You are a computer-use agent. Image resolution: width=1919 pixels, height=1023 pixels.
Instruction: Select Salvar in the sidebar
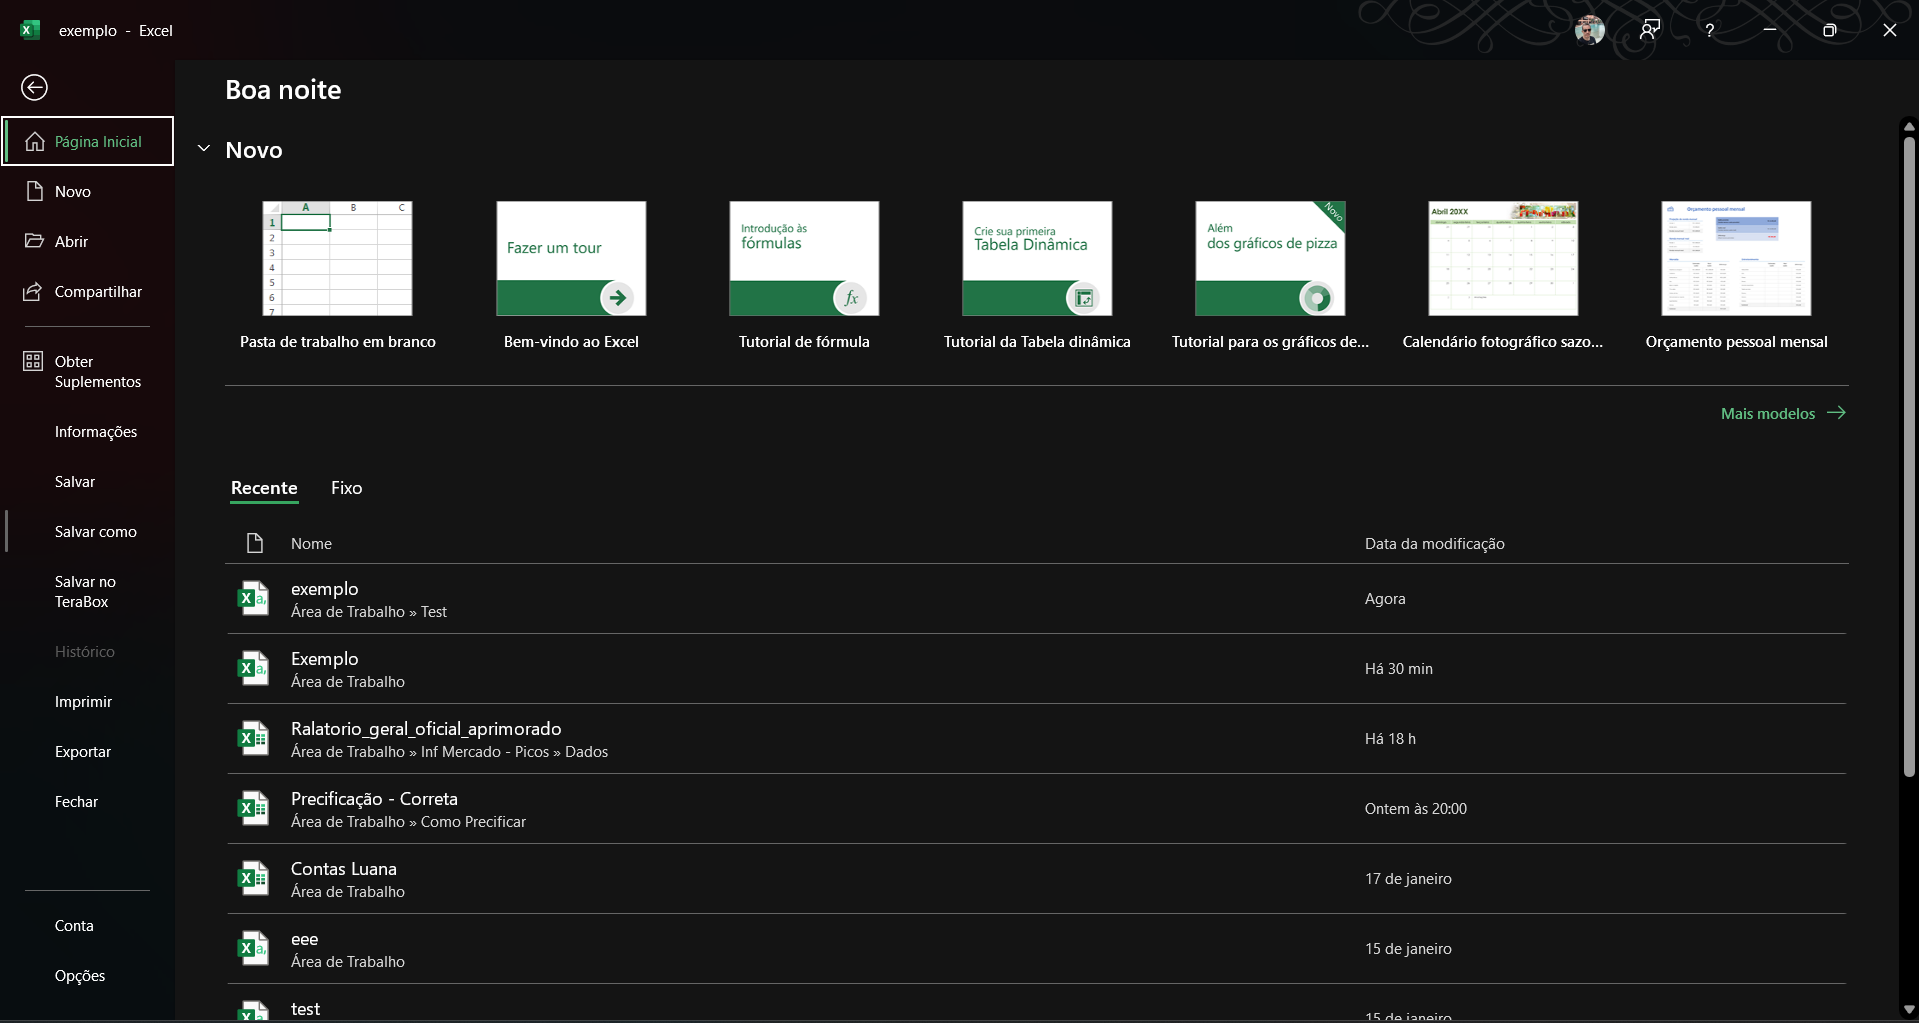click(75, 482)
